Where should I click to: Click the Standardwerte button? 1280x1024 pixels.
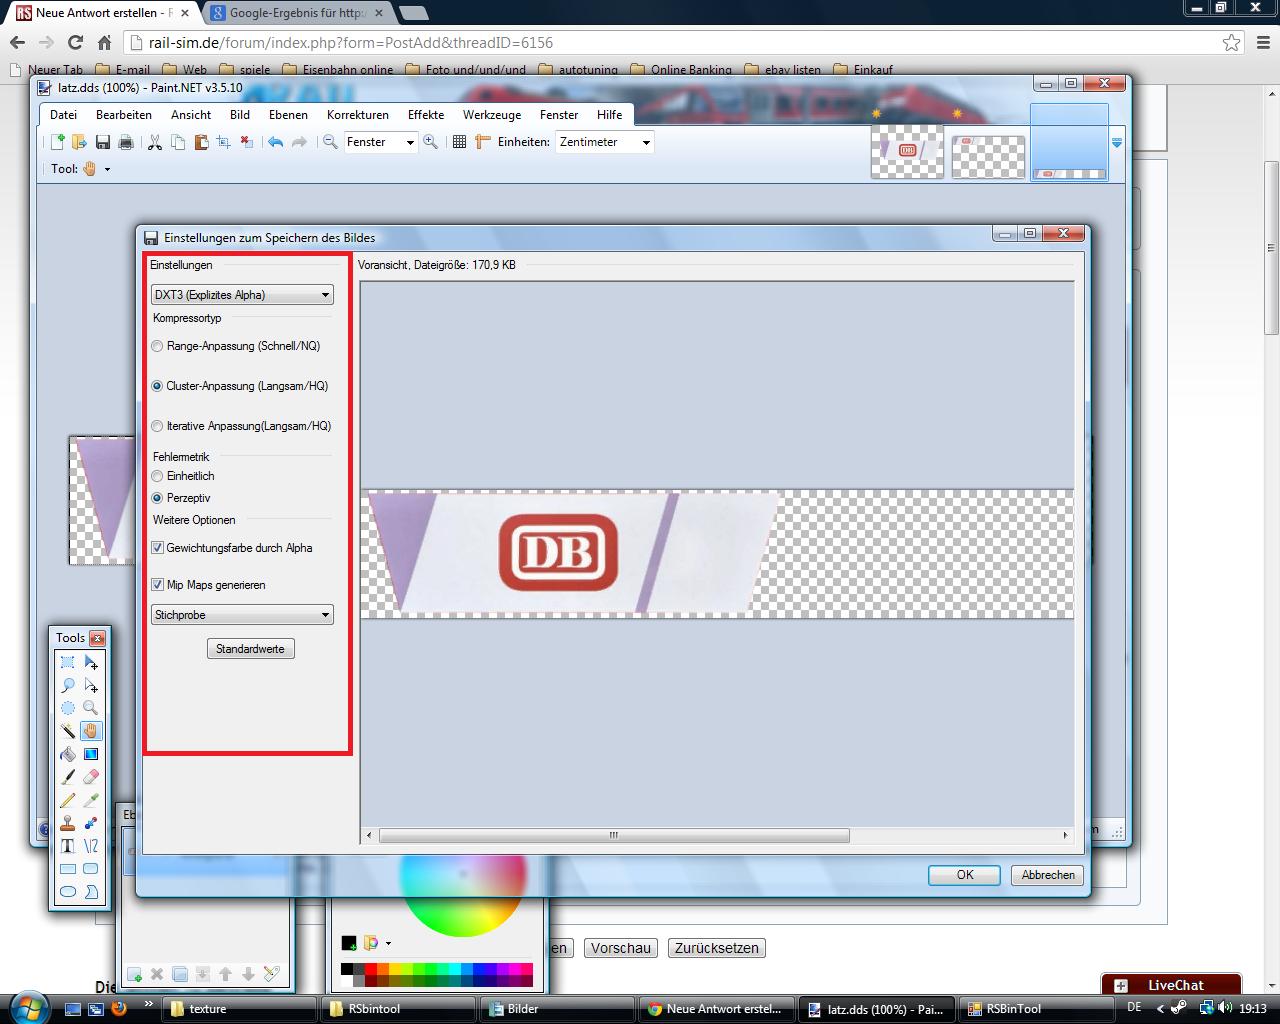tap(250, 649)
